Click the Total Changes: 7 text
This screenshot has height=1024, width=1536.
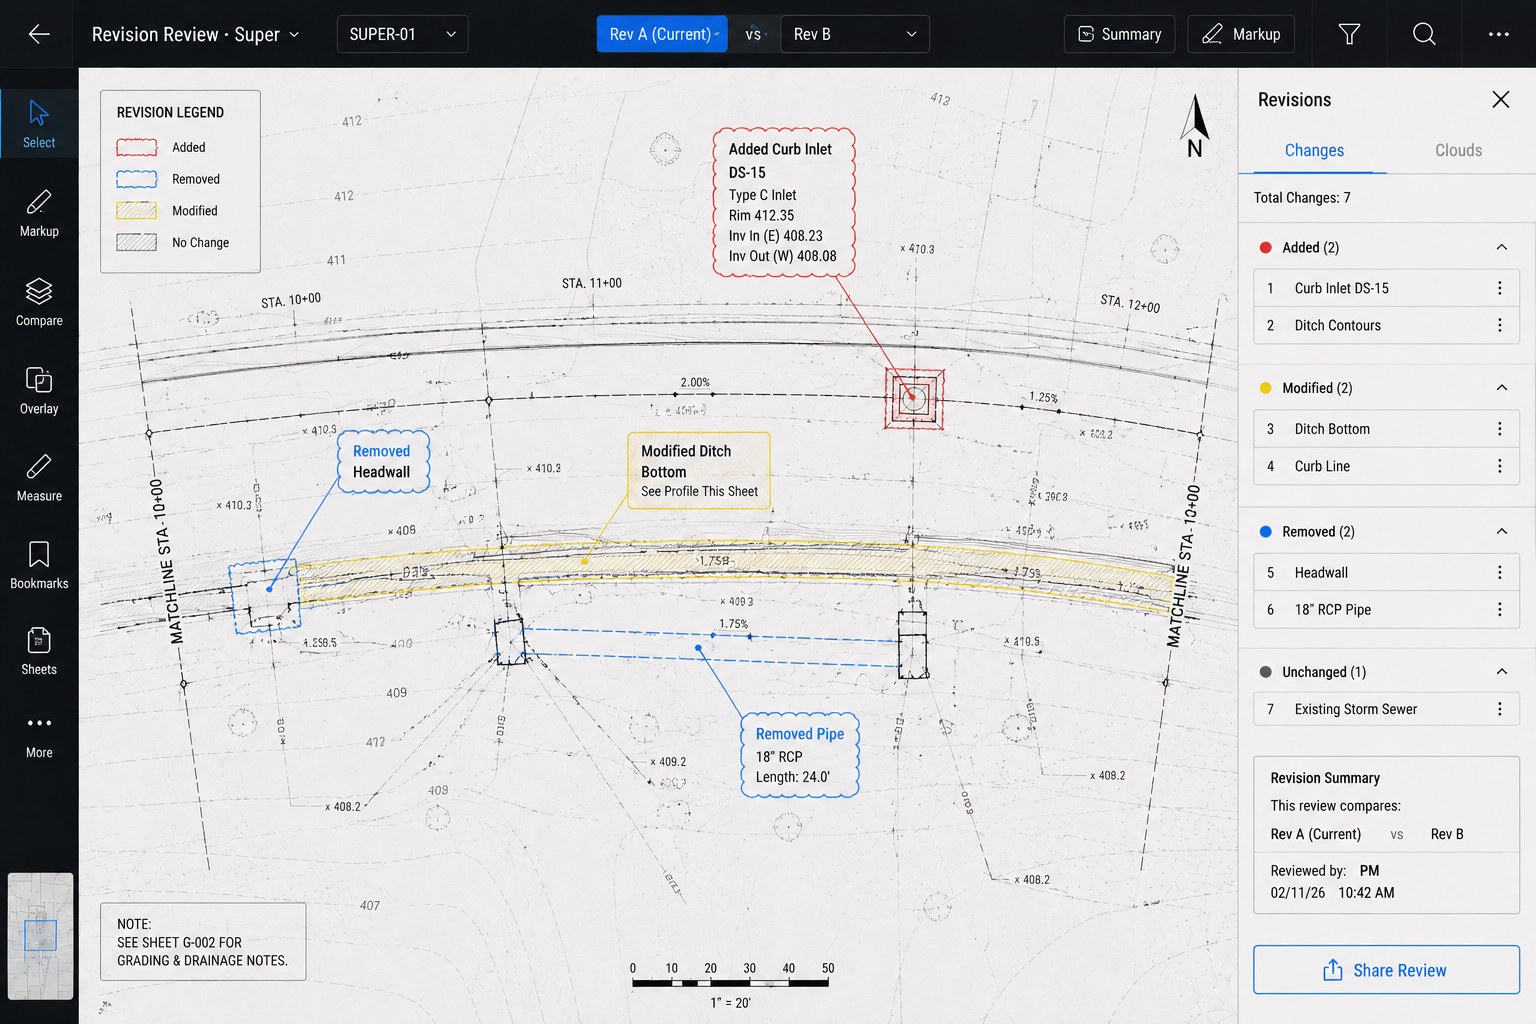coord(1302,198)
